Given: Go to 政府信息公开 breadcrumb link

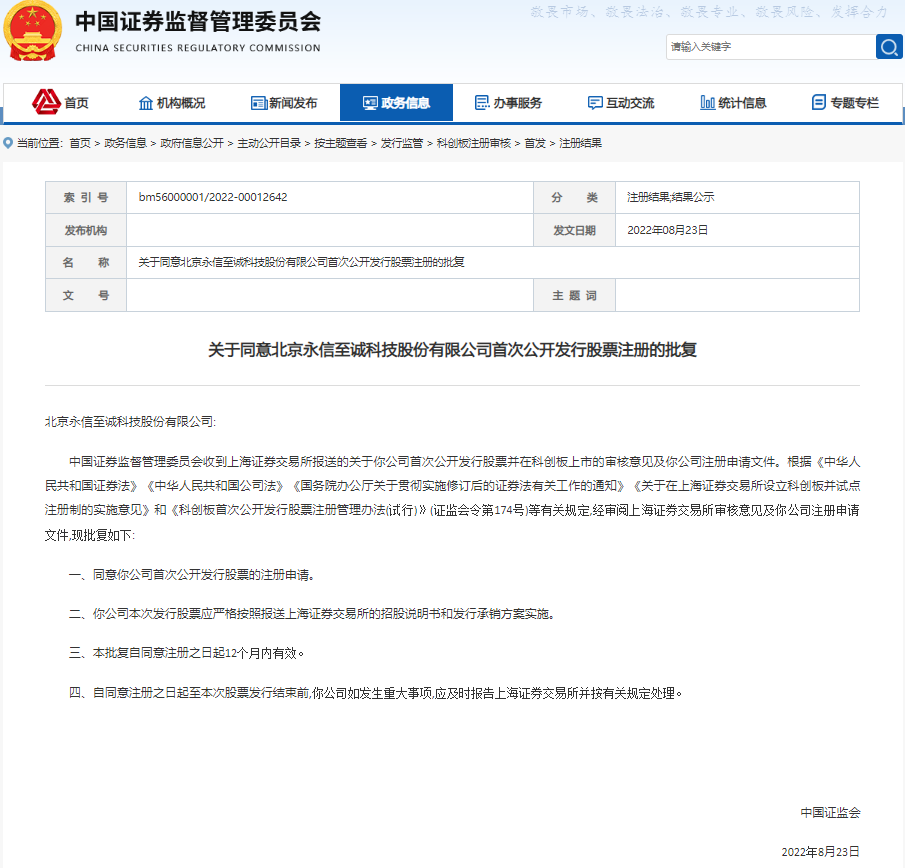Looking at the screenshot, I should (x=192, y=143).
